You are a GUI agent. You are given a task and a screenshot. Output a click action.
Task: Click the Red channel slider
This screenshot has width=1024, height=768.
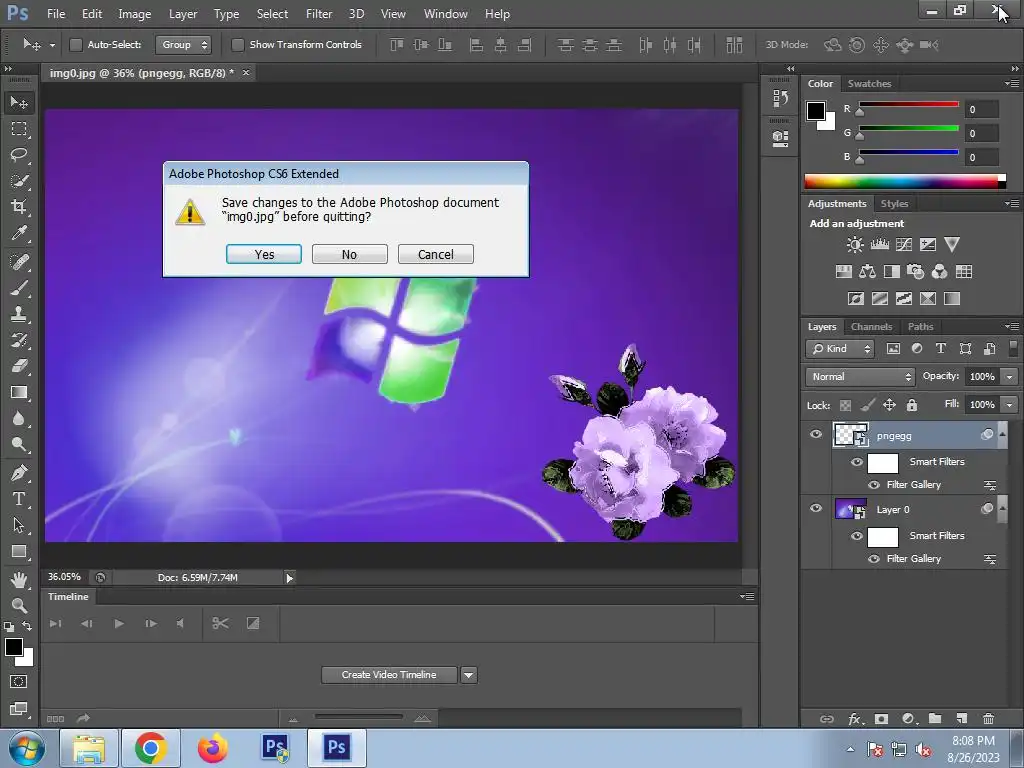908,105
